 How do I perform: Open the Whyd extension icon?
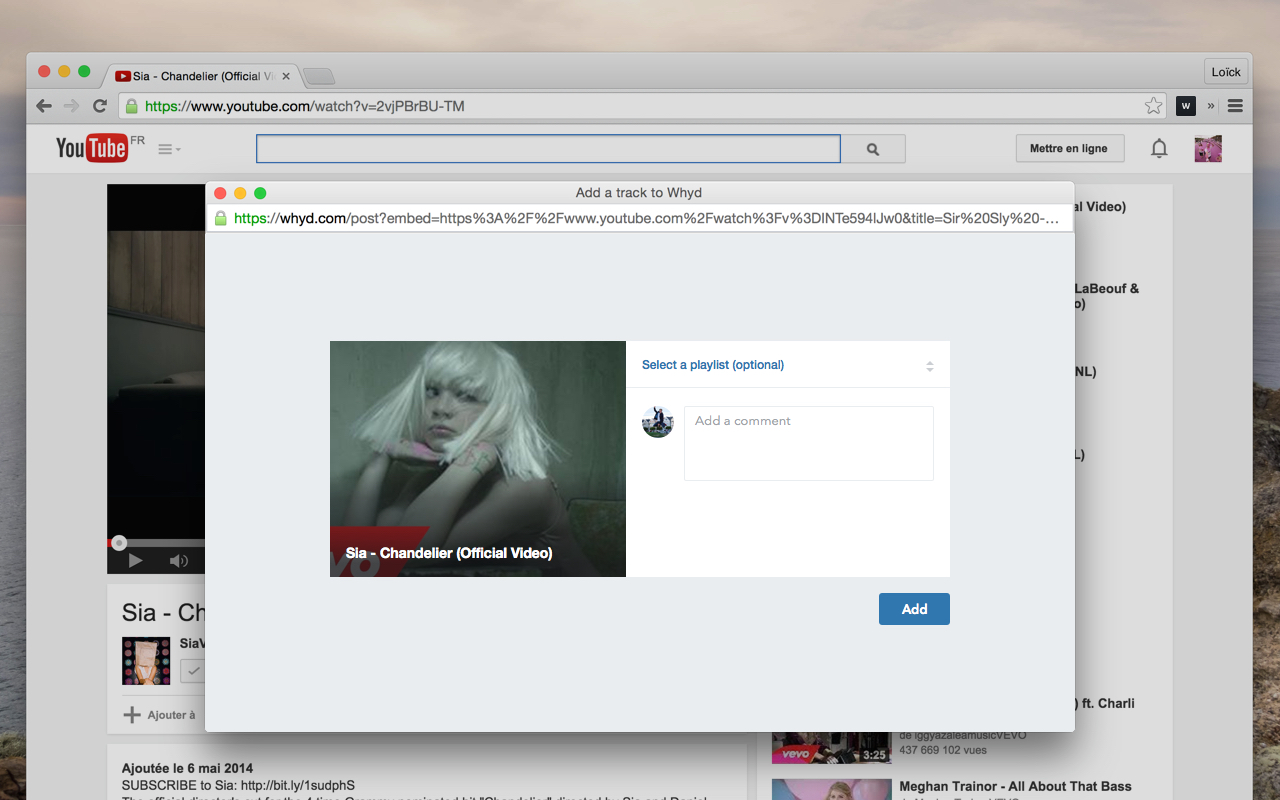click(x=1186, y=106)
